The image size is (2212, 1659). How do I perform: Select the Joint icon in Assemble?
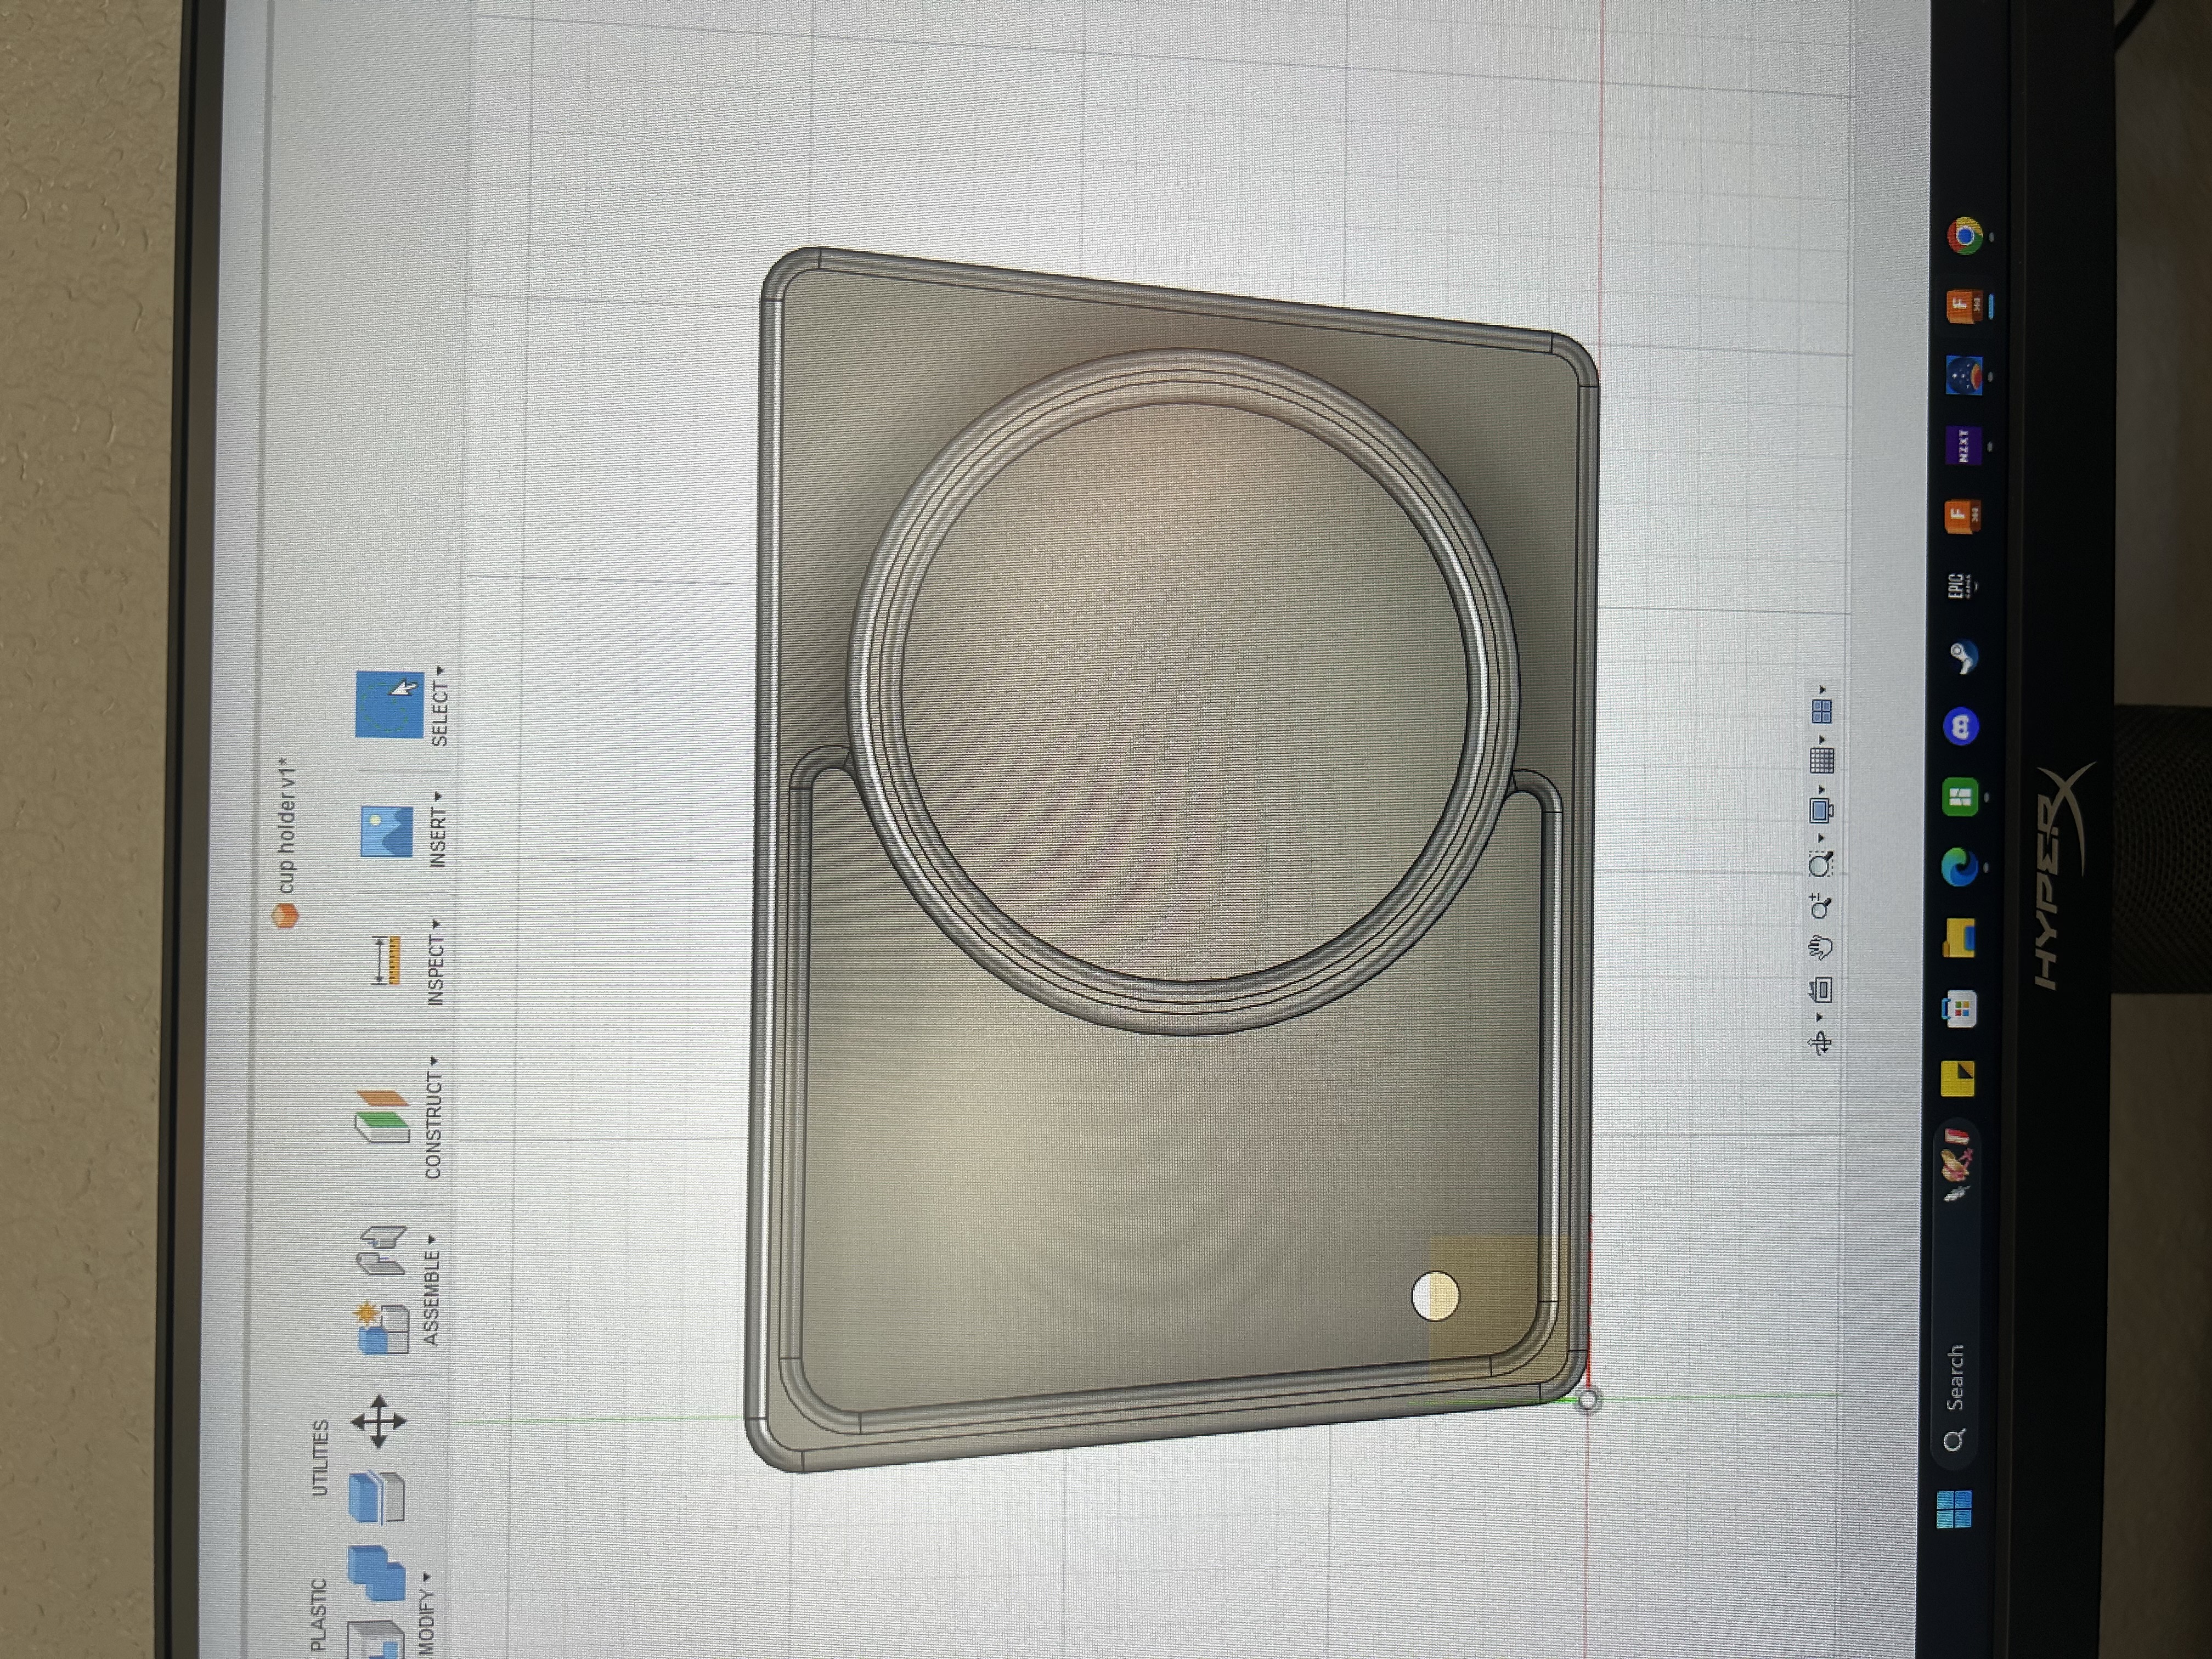coord(382,1251)
